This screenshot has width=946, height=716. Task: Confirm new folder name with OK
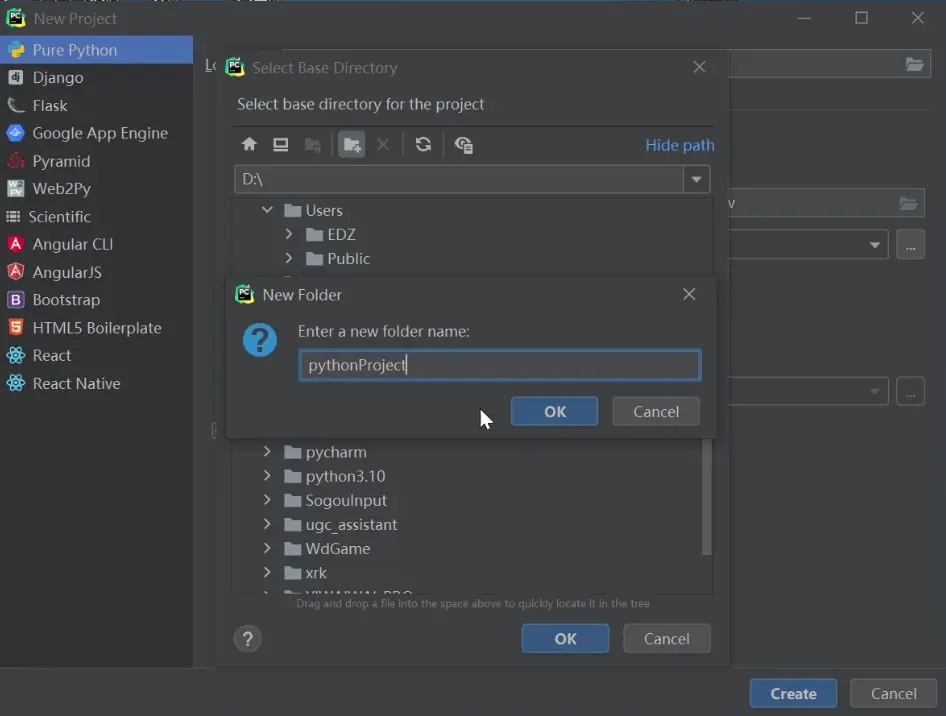pos(554,411)
